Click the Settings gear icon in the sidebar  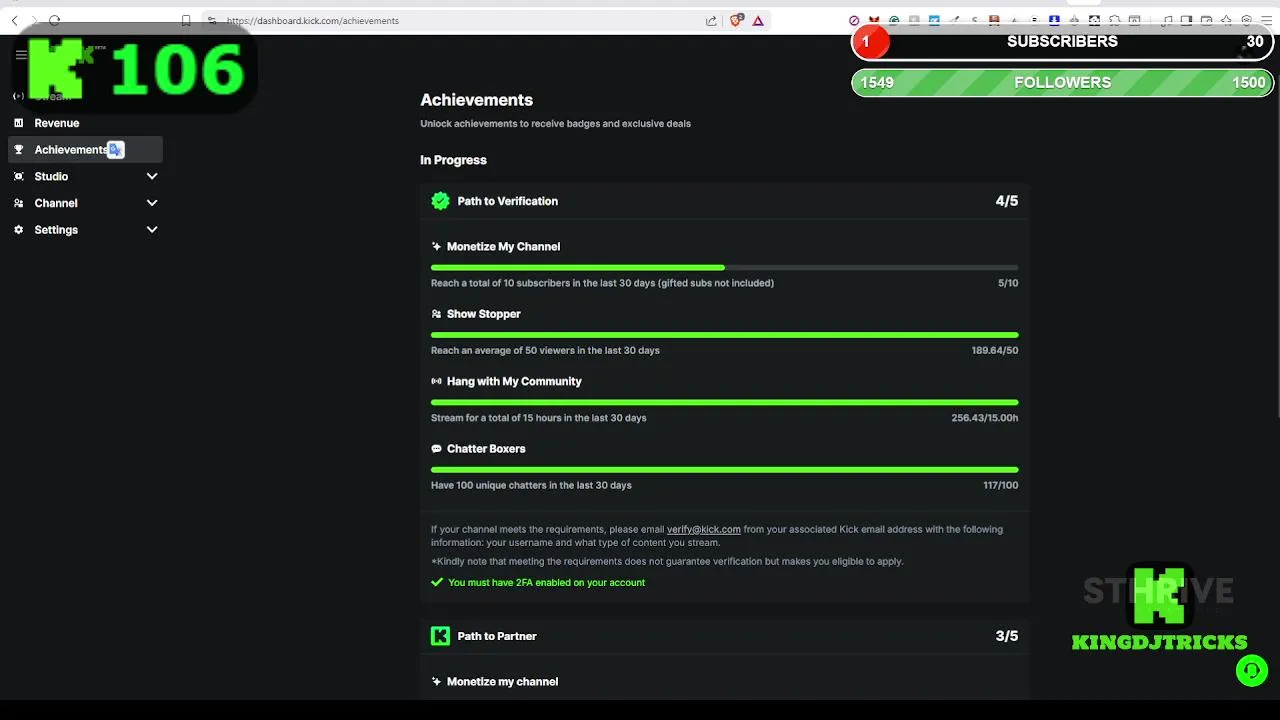18,230
